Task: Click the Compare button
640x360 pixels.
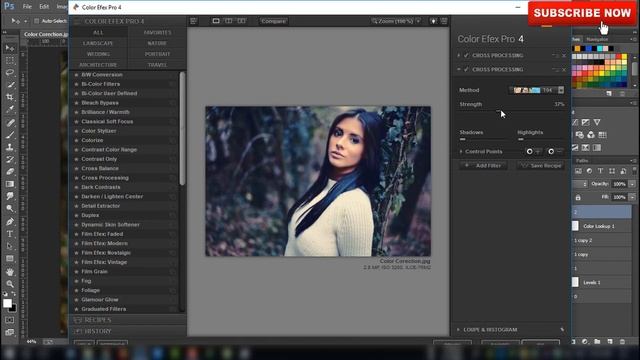Action: (x=273, y=21)
